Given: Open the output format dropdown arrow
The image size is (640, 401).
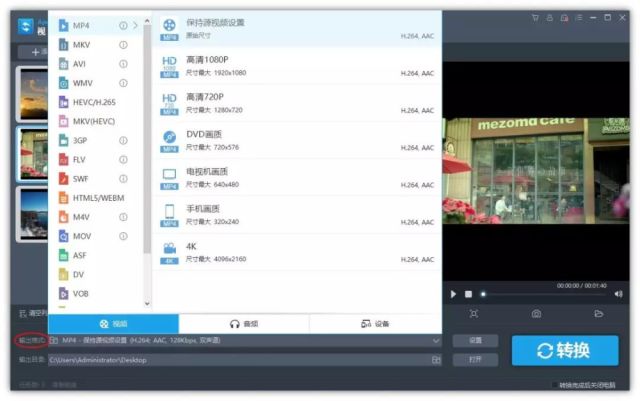Looking at the screenshot, I should (x=436, y=341).
